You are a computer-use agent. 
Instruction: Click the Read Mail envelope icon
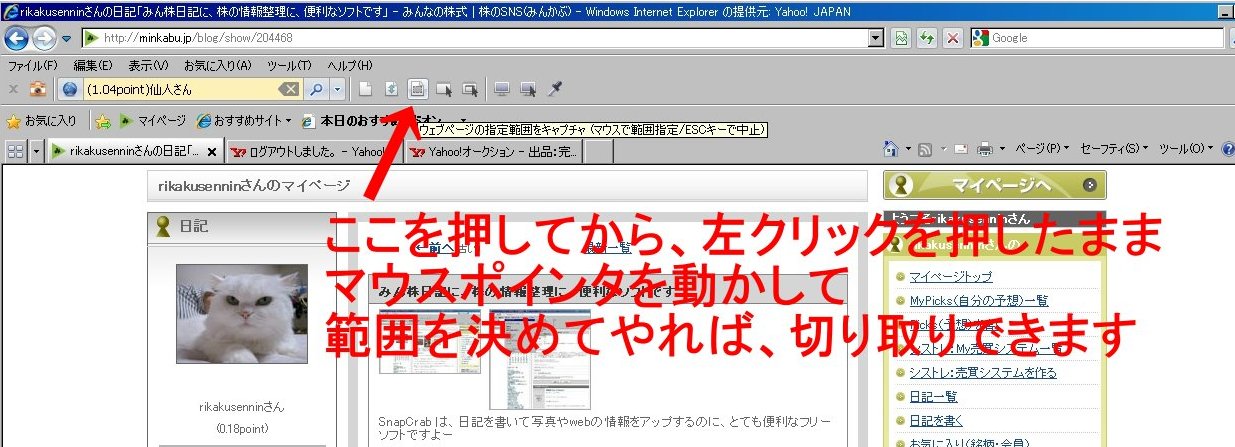(960, 149)
